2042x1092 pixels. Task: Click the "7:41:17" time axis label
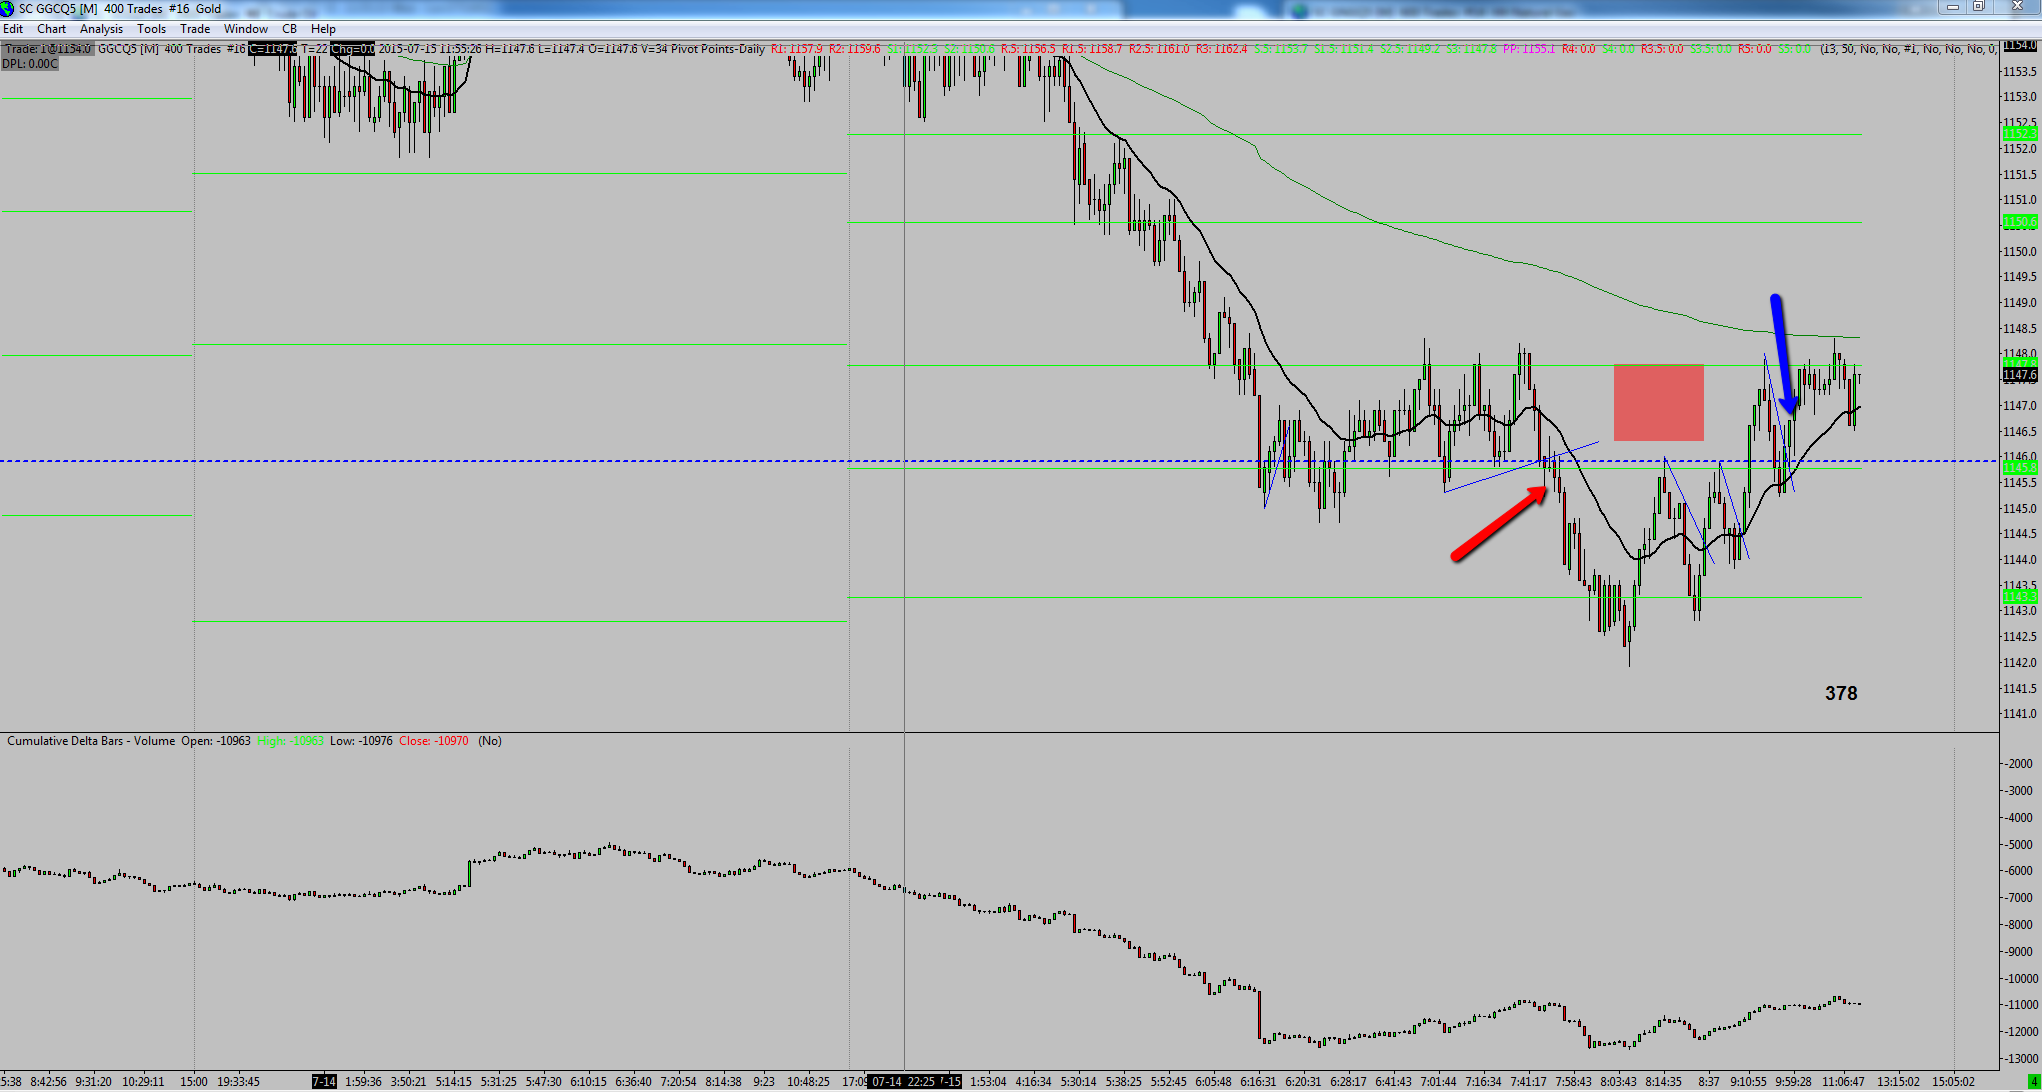pyautogui.click(x=1528, y=1082)
